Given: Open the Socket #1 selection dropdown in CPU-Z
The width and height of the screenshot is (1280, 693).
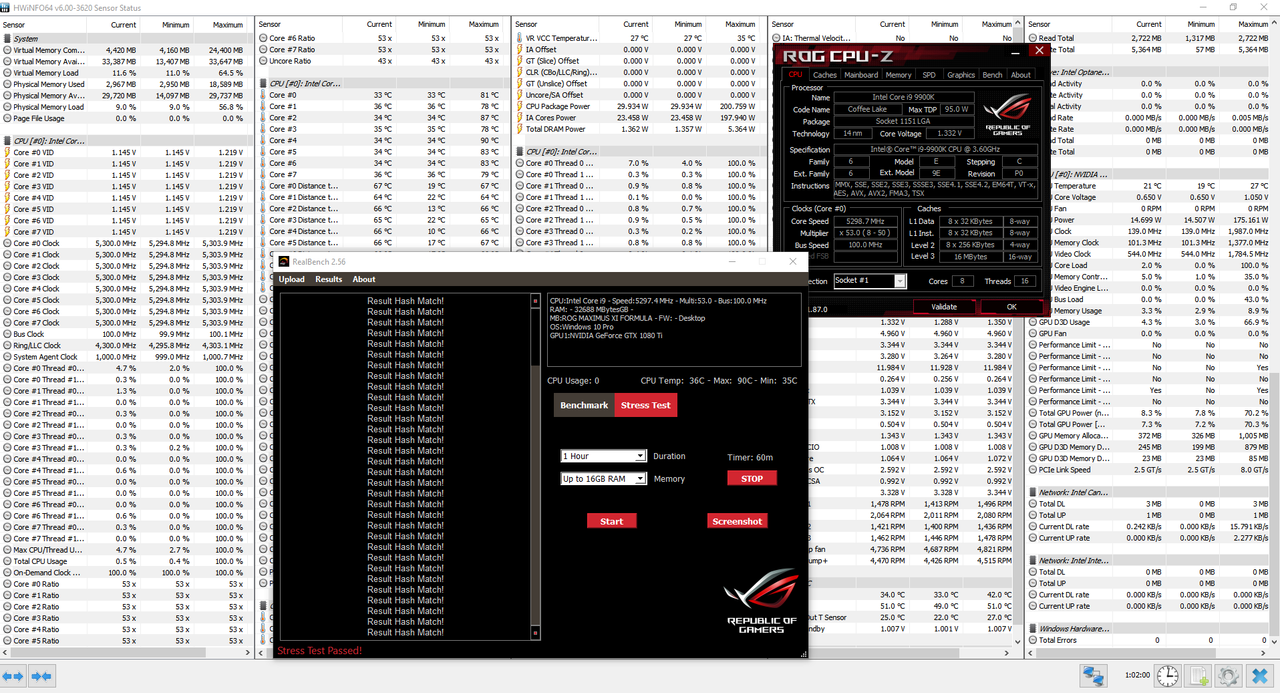Looking at the screenshot, I should coord(869,281).
